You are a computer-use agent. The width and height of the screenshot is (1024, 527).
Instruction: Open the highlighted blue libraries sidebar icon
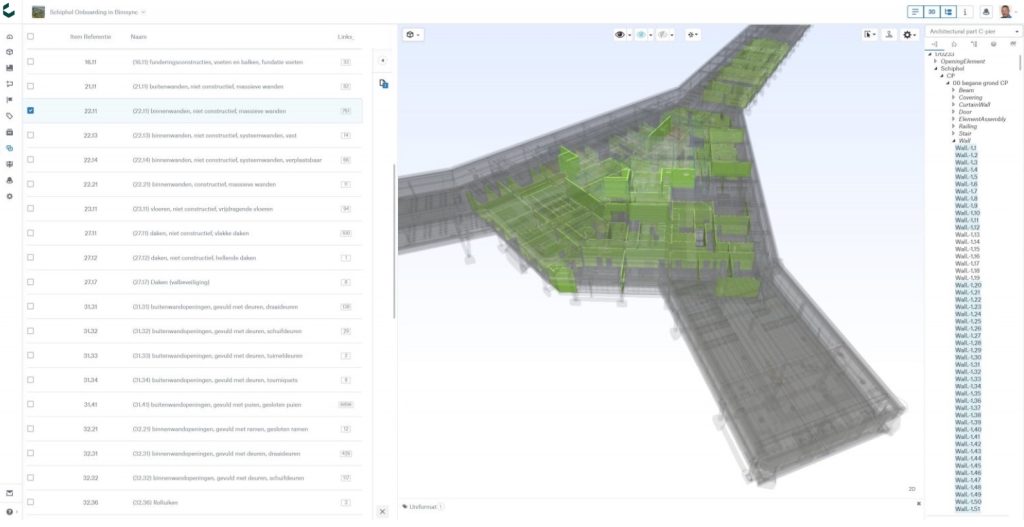pos(9,148)
